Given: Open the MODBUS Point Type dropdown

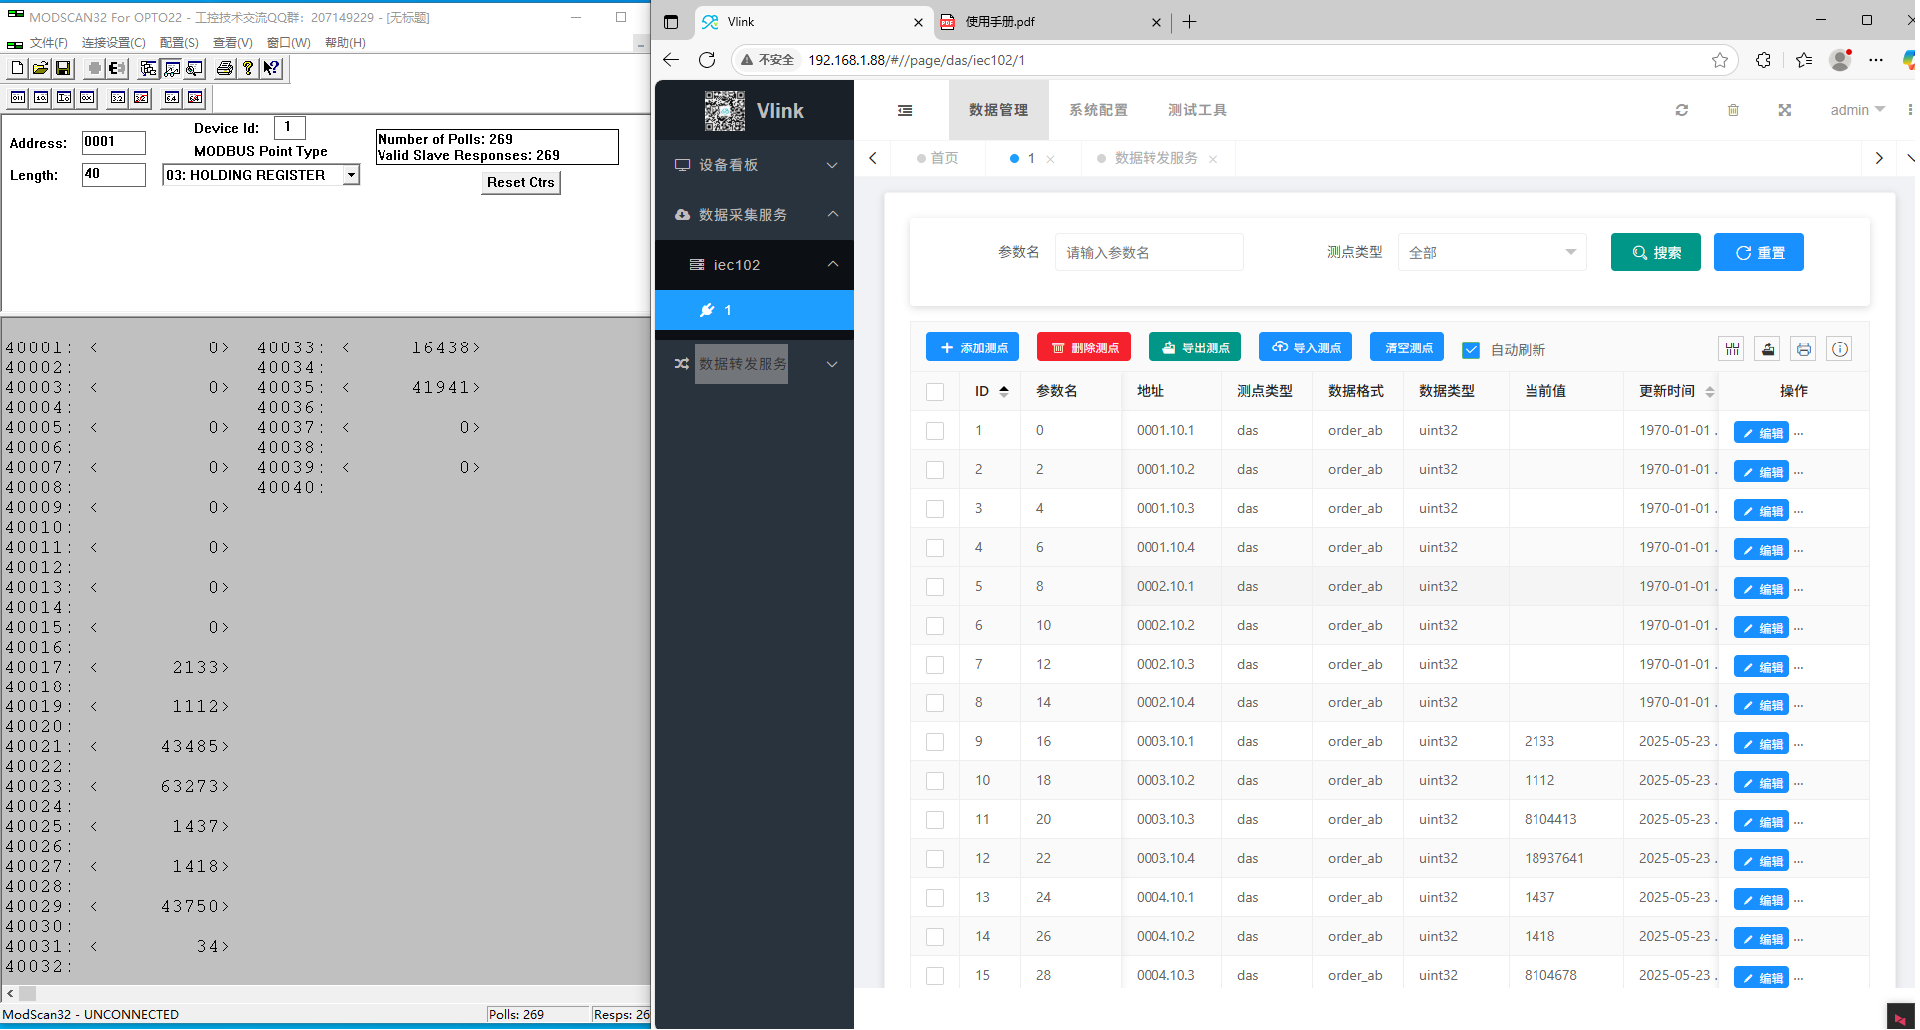Looking at the screenshot, I should pyautogui.click(x=351, y=175).
